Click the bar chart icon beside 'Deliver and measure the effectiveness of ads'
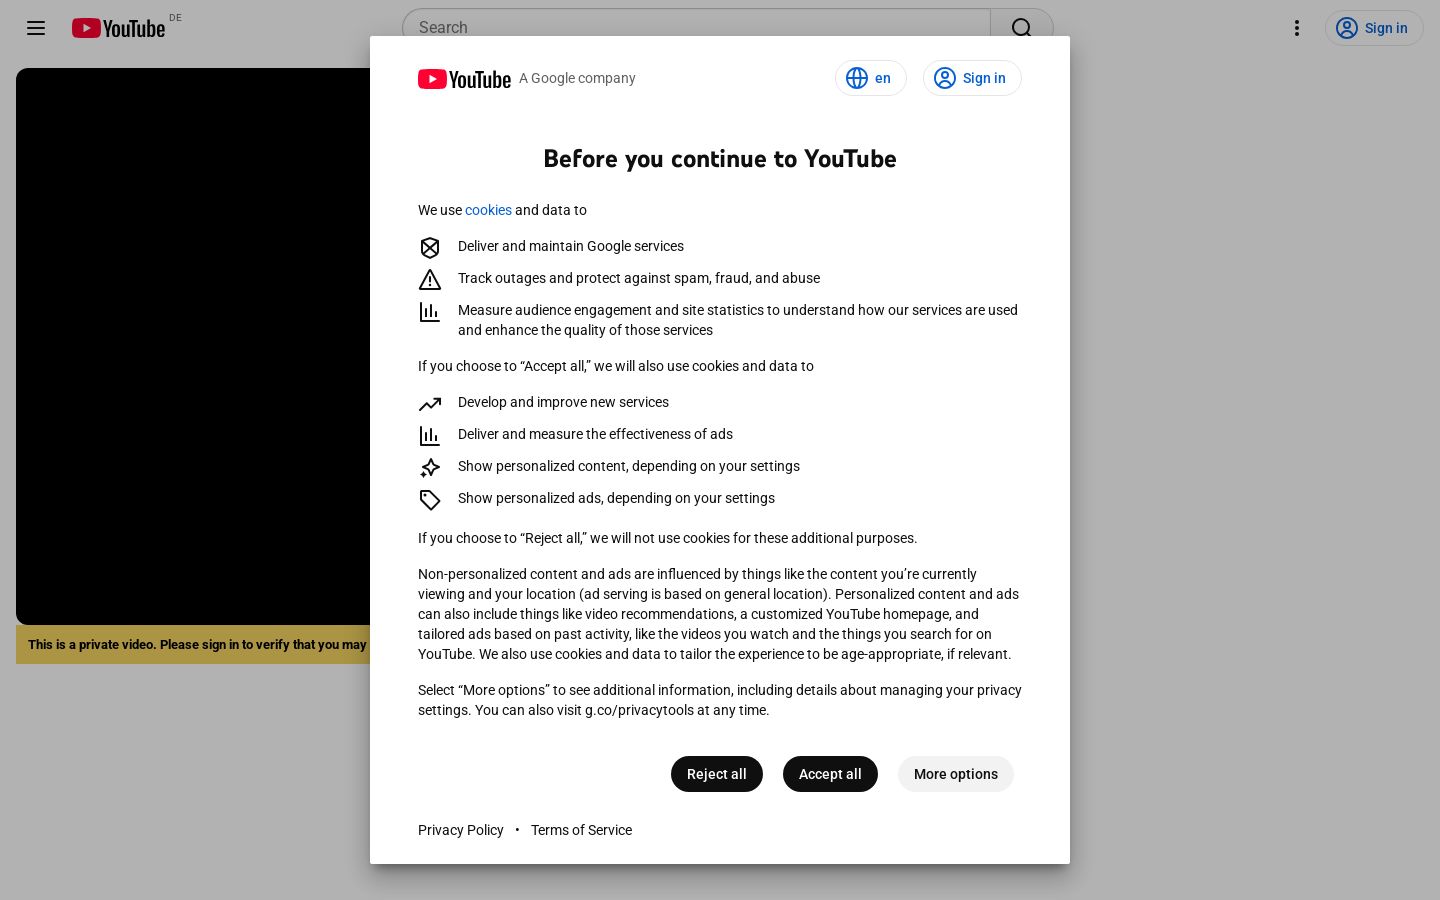This screenshot has width=1440, height=900. (430, 436)
